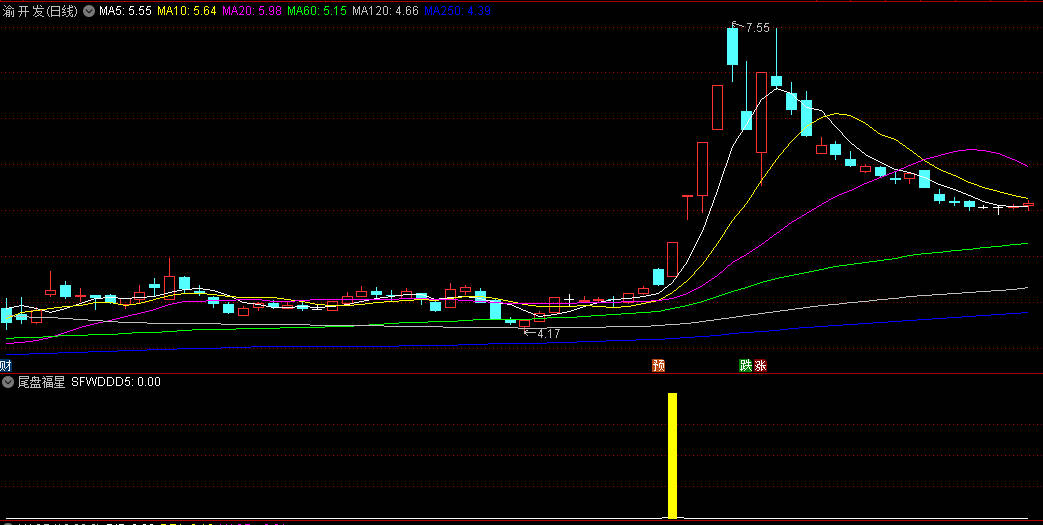
Task: Click the 4.17 low price label
Action: [549, 334]
